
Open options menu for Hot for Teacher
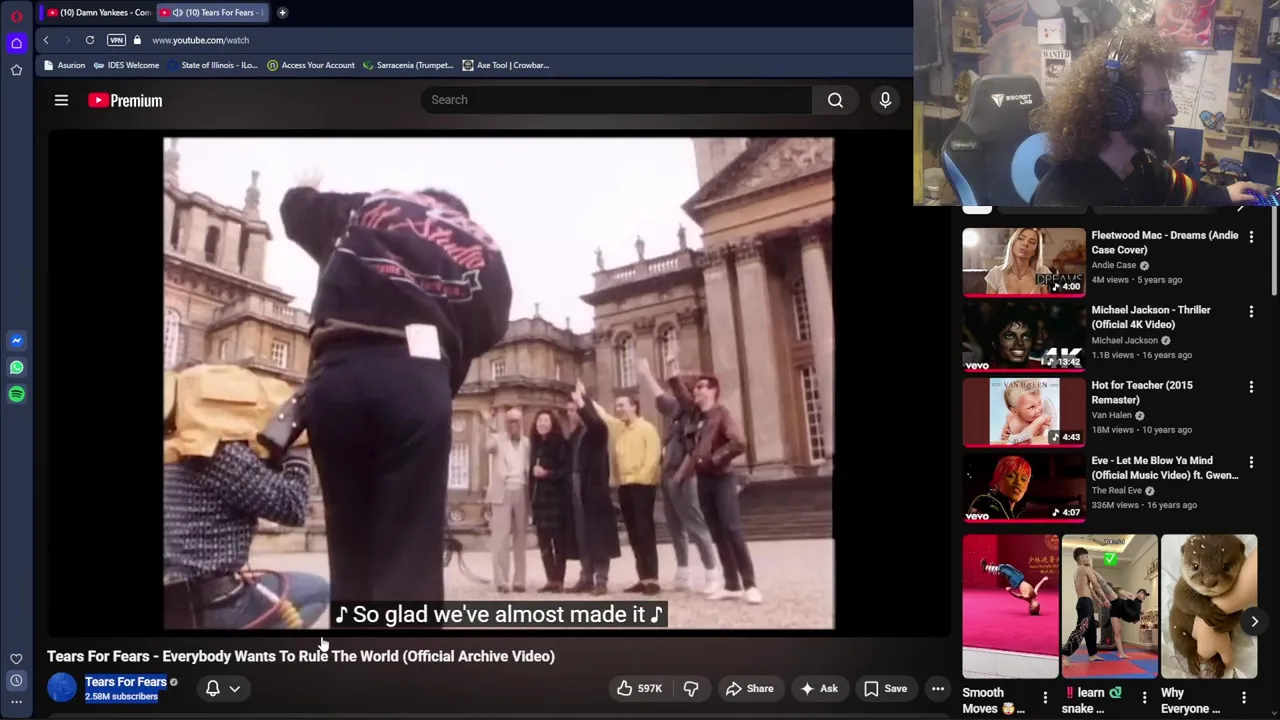tap(1251, 387)
